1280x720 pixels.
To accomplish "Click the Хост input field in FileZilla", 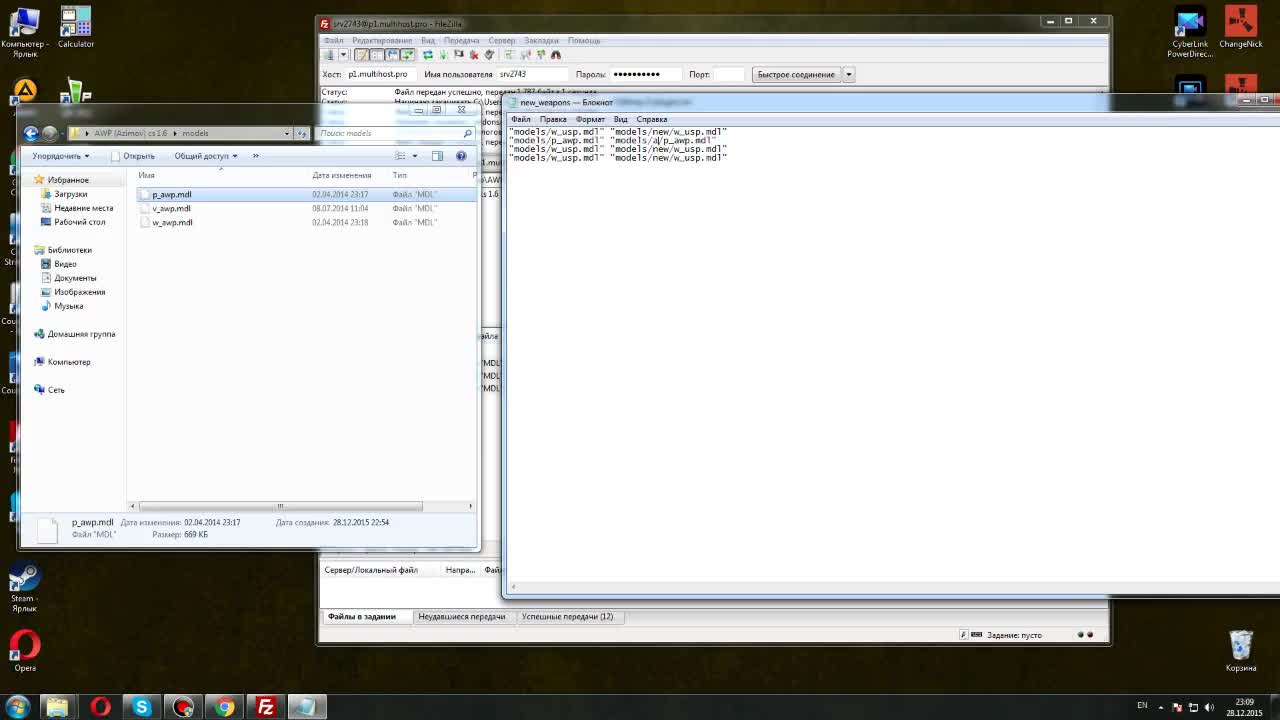I will coord(379,75).
